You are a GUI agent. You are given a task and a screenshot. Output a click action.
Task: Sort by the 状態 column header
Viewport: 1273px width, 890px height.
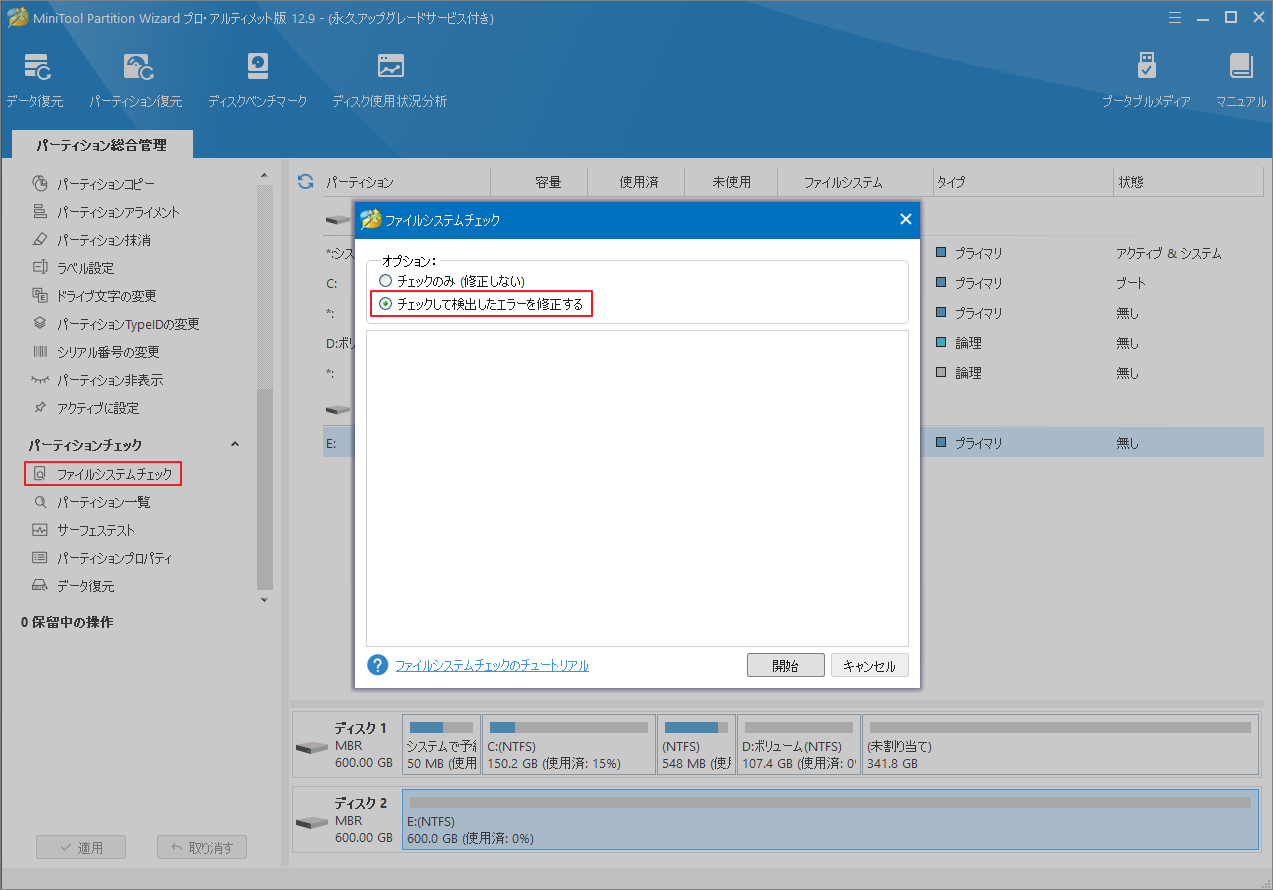point(1131,182)
